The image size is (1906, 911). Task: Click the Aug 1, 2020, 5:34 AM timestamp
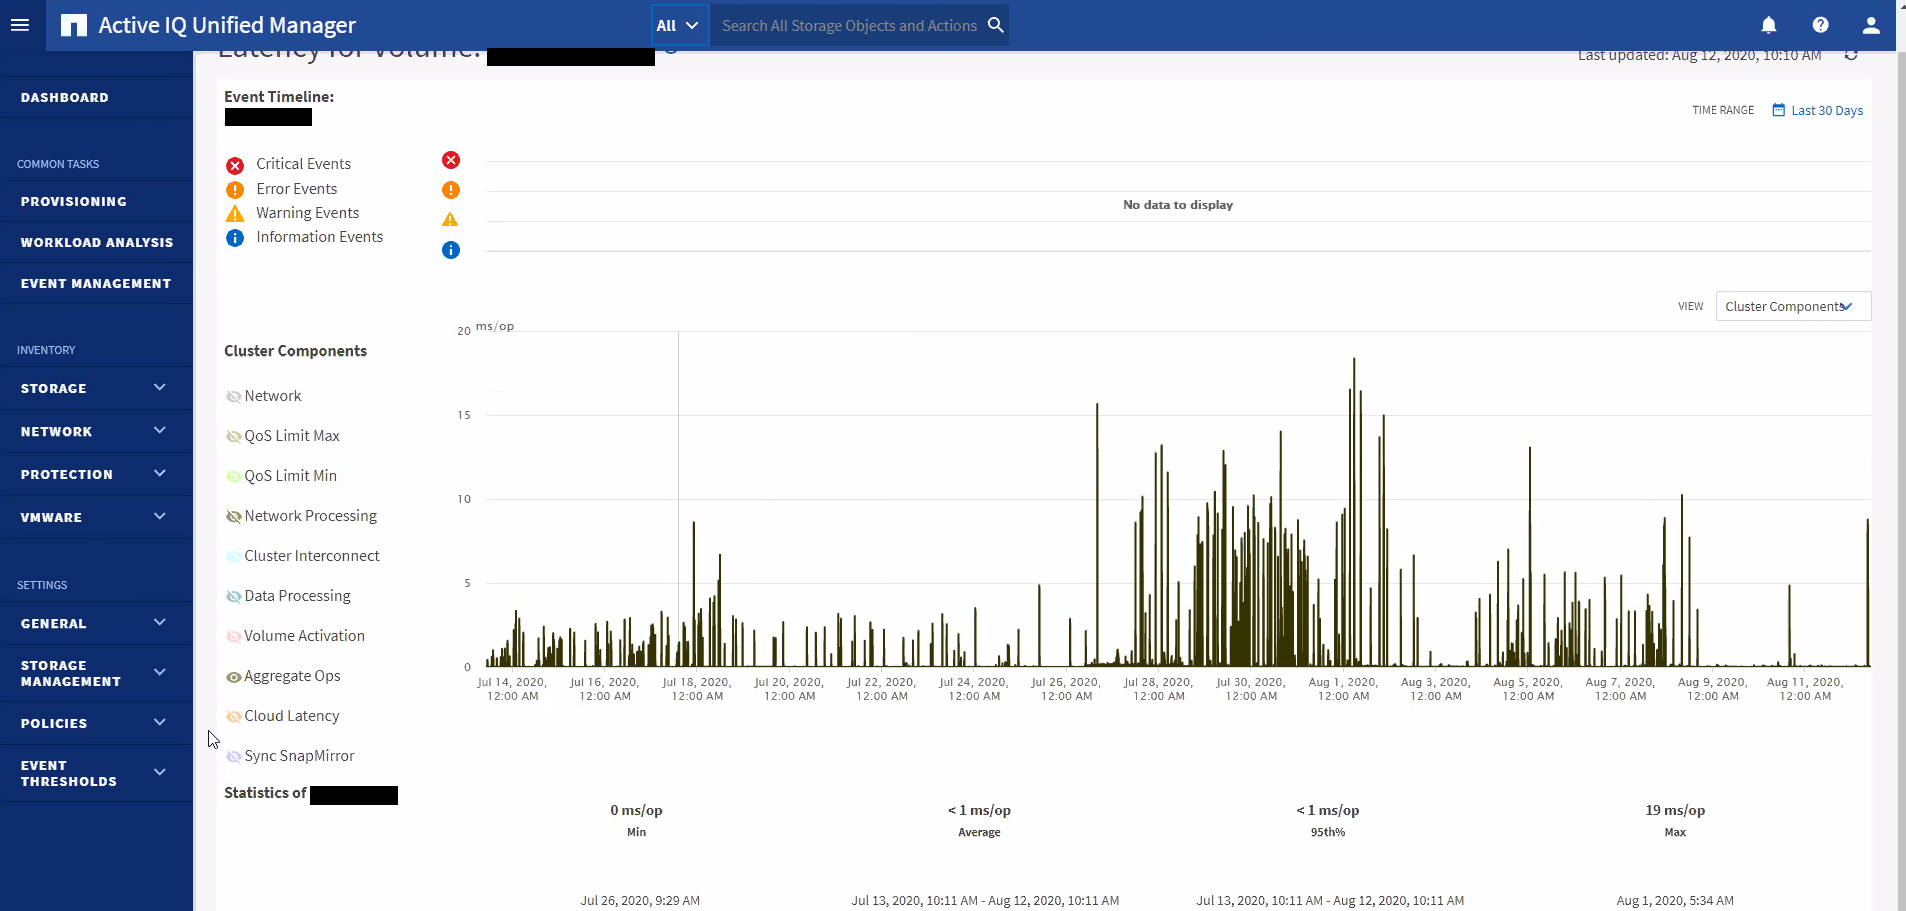(x=1675, y=900)
